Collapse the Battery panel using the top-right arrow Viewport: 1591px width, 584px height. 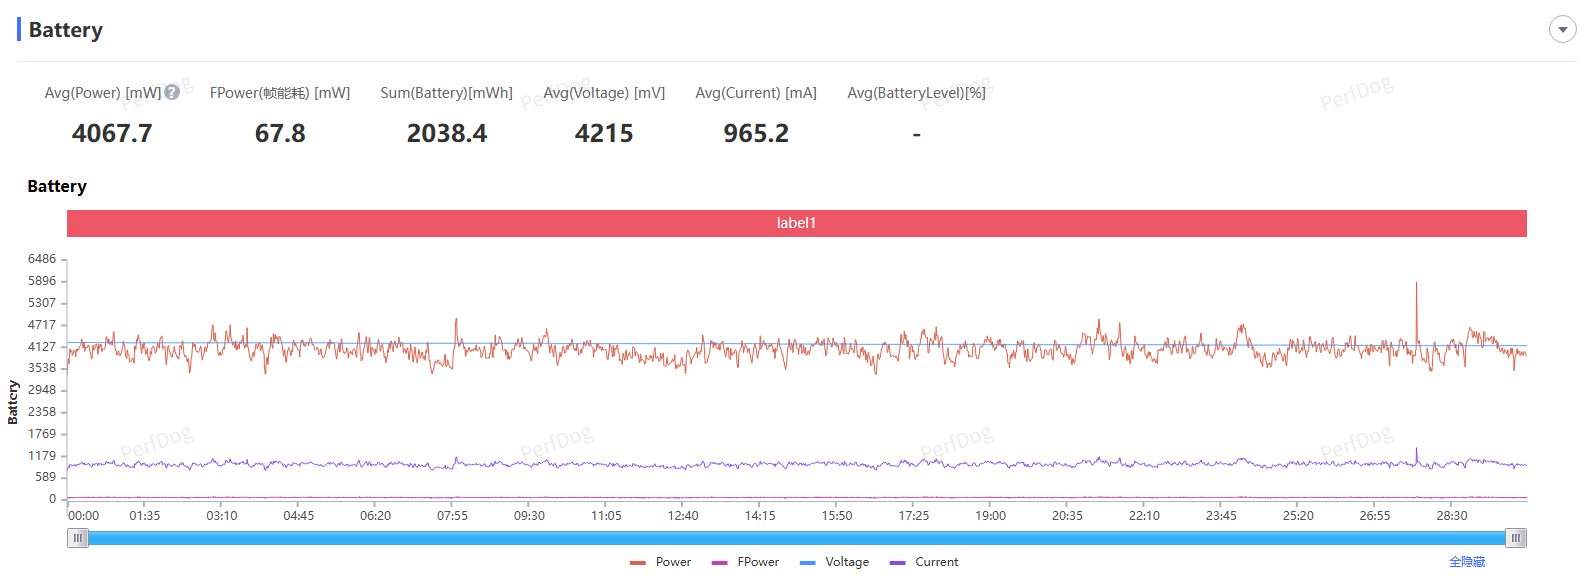(x=1562, y=30)
